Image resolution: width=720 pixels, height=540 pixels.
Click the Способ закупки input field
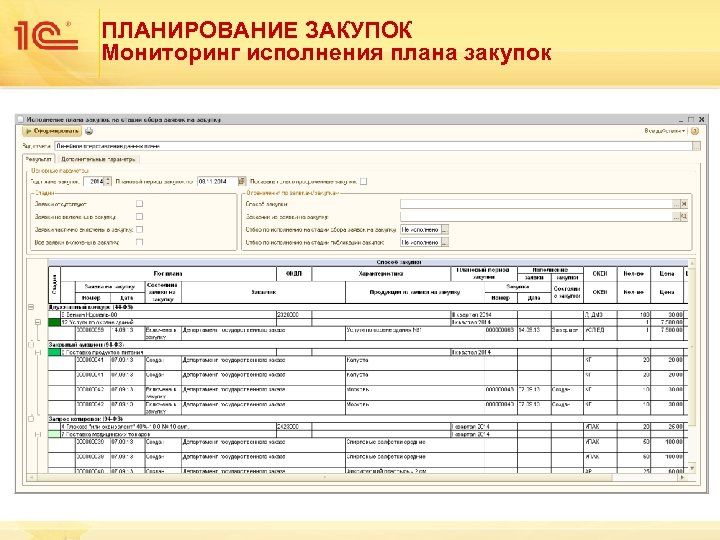click(x=536, y=203)
